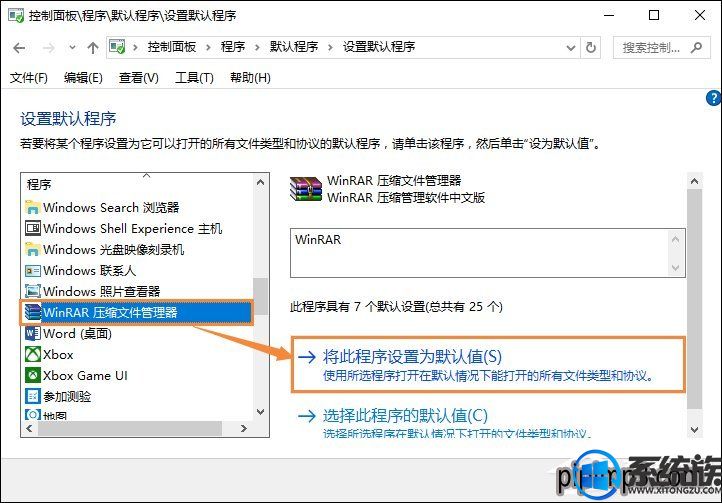Refresh the current page
The height and width of the screenshot is (503, 722).
click(591, 47)
